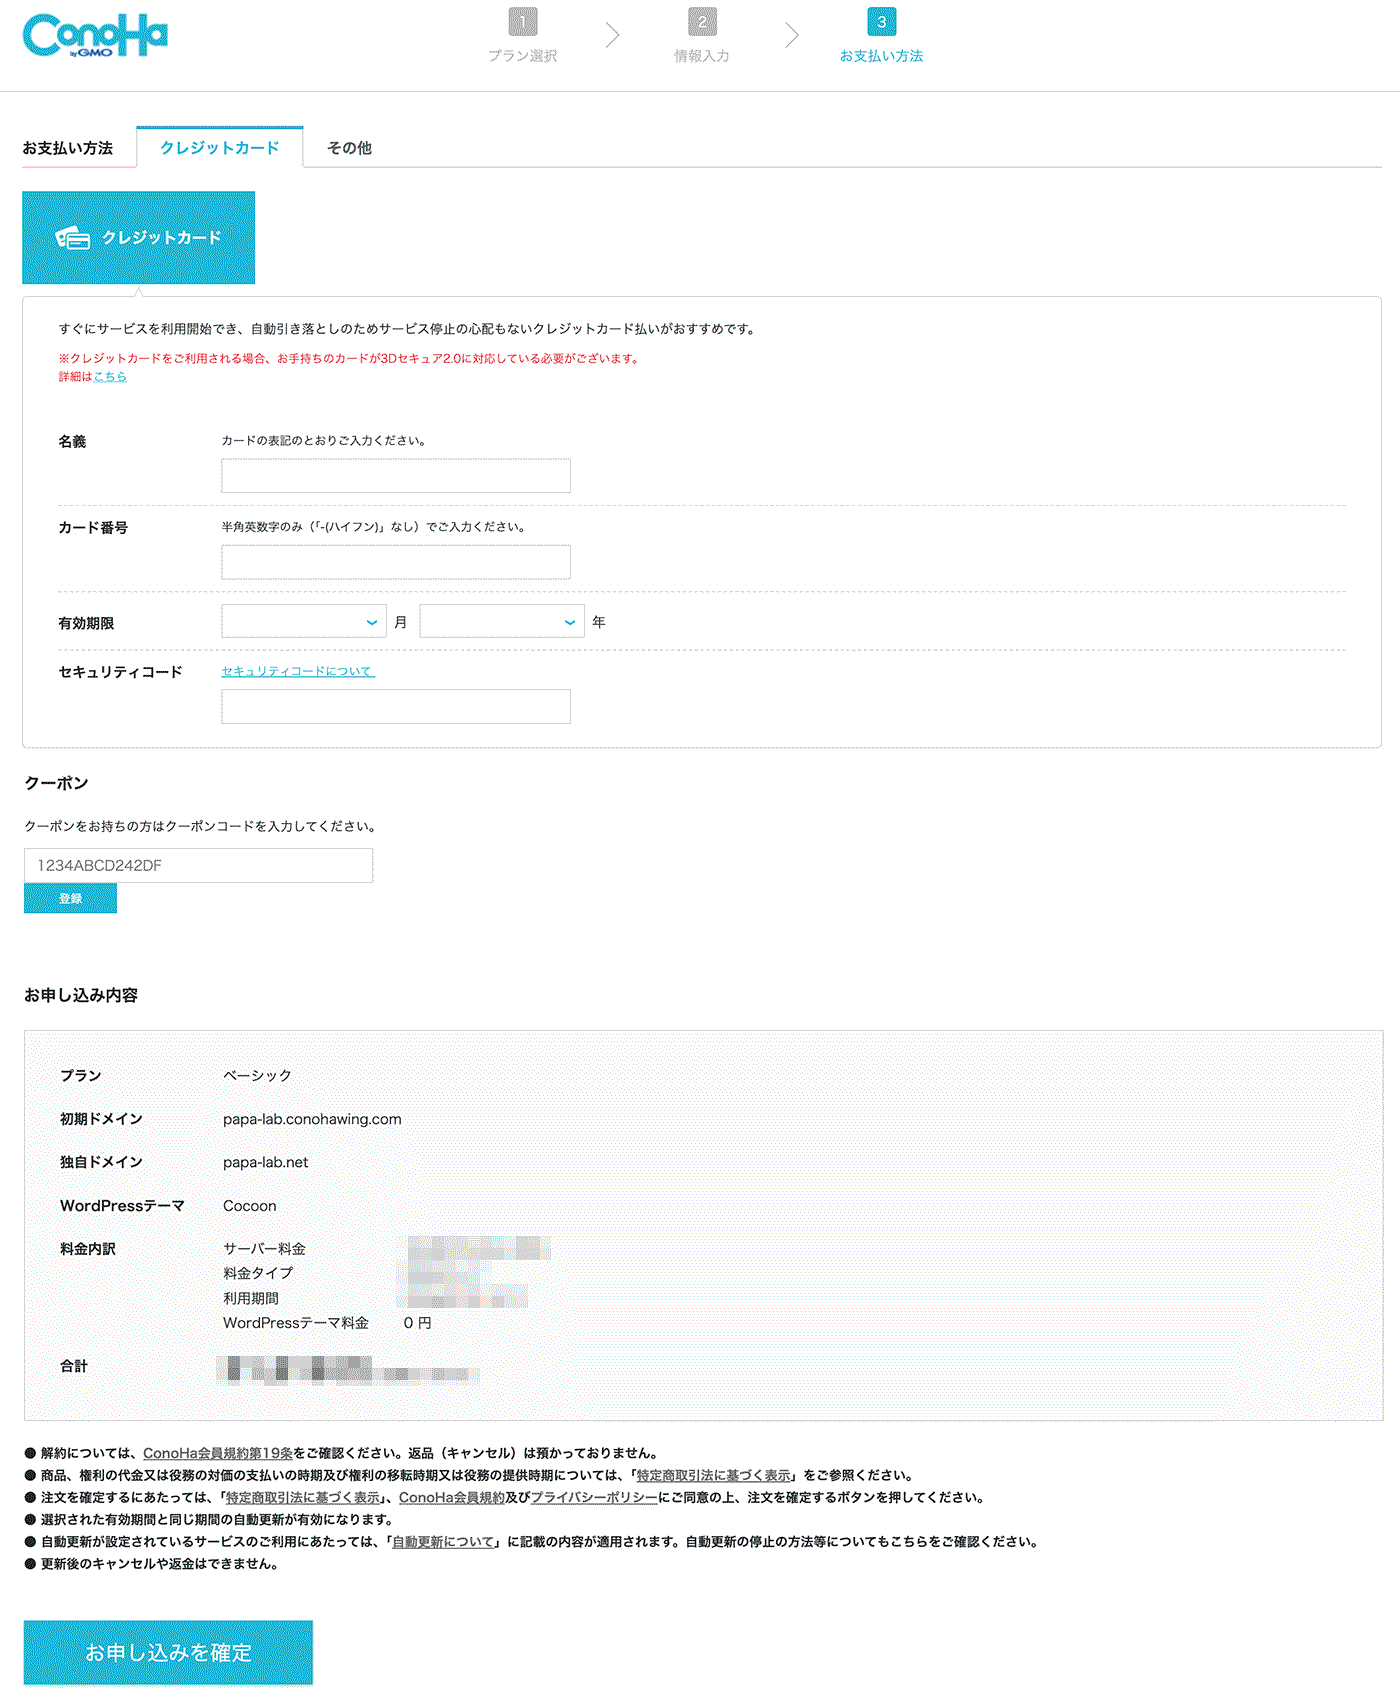
Task: Click step 2 情報入力 icon
Action: (x=702, y=22)
